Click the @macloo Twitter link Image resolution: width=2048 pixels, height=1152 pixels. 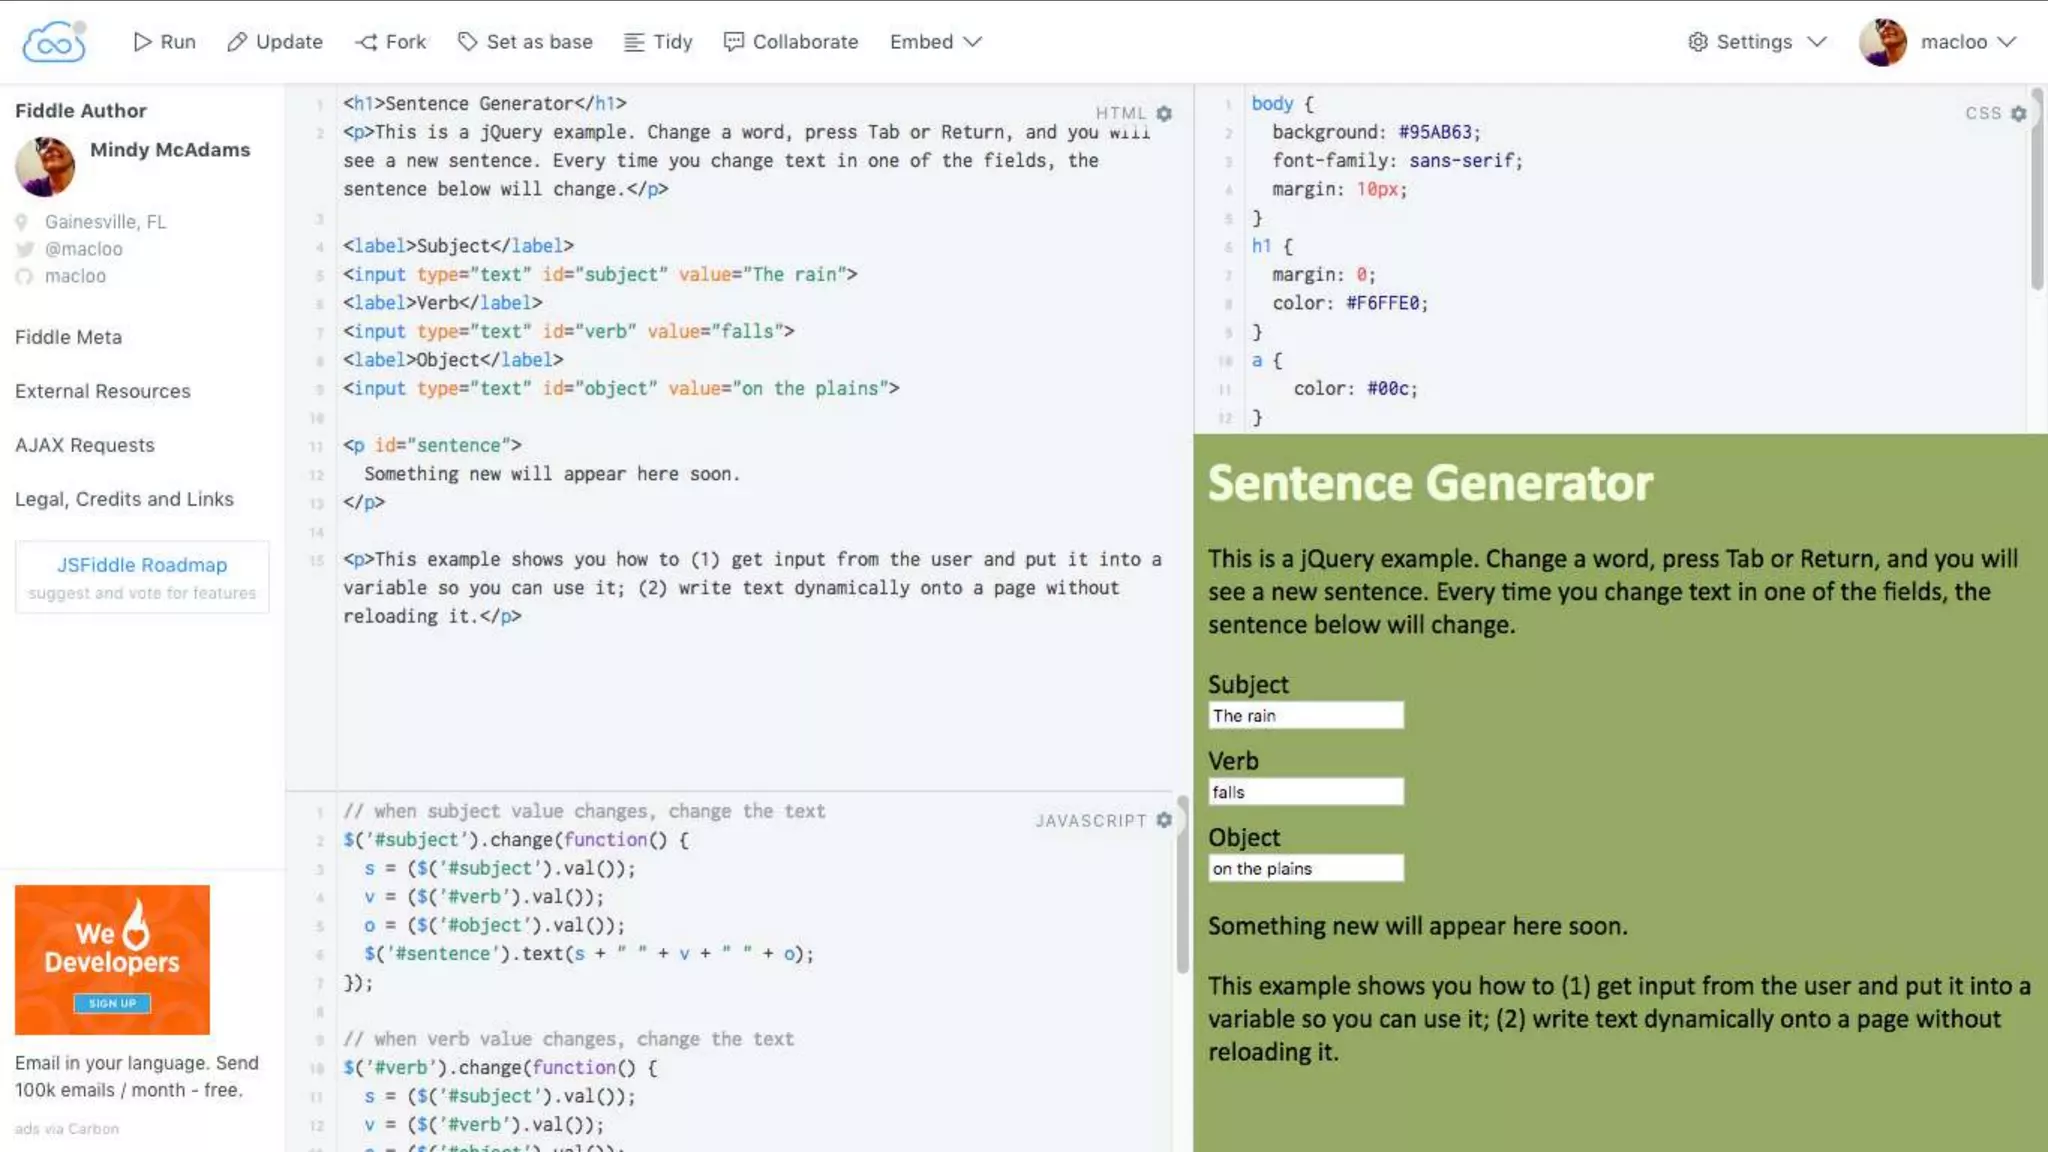83,249
